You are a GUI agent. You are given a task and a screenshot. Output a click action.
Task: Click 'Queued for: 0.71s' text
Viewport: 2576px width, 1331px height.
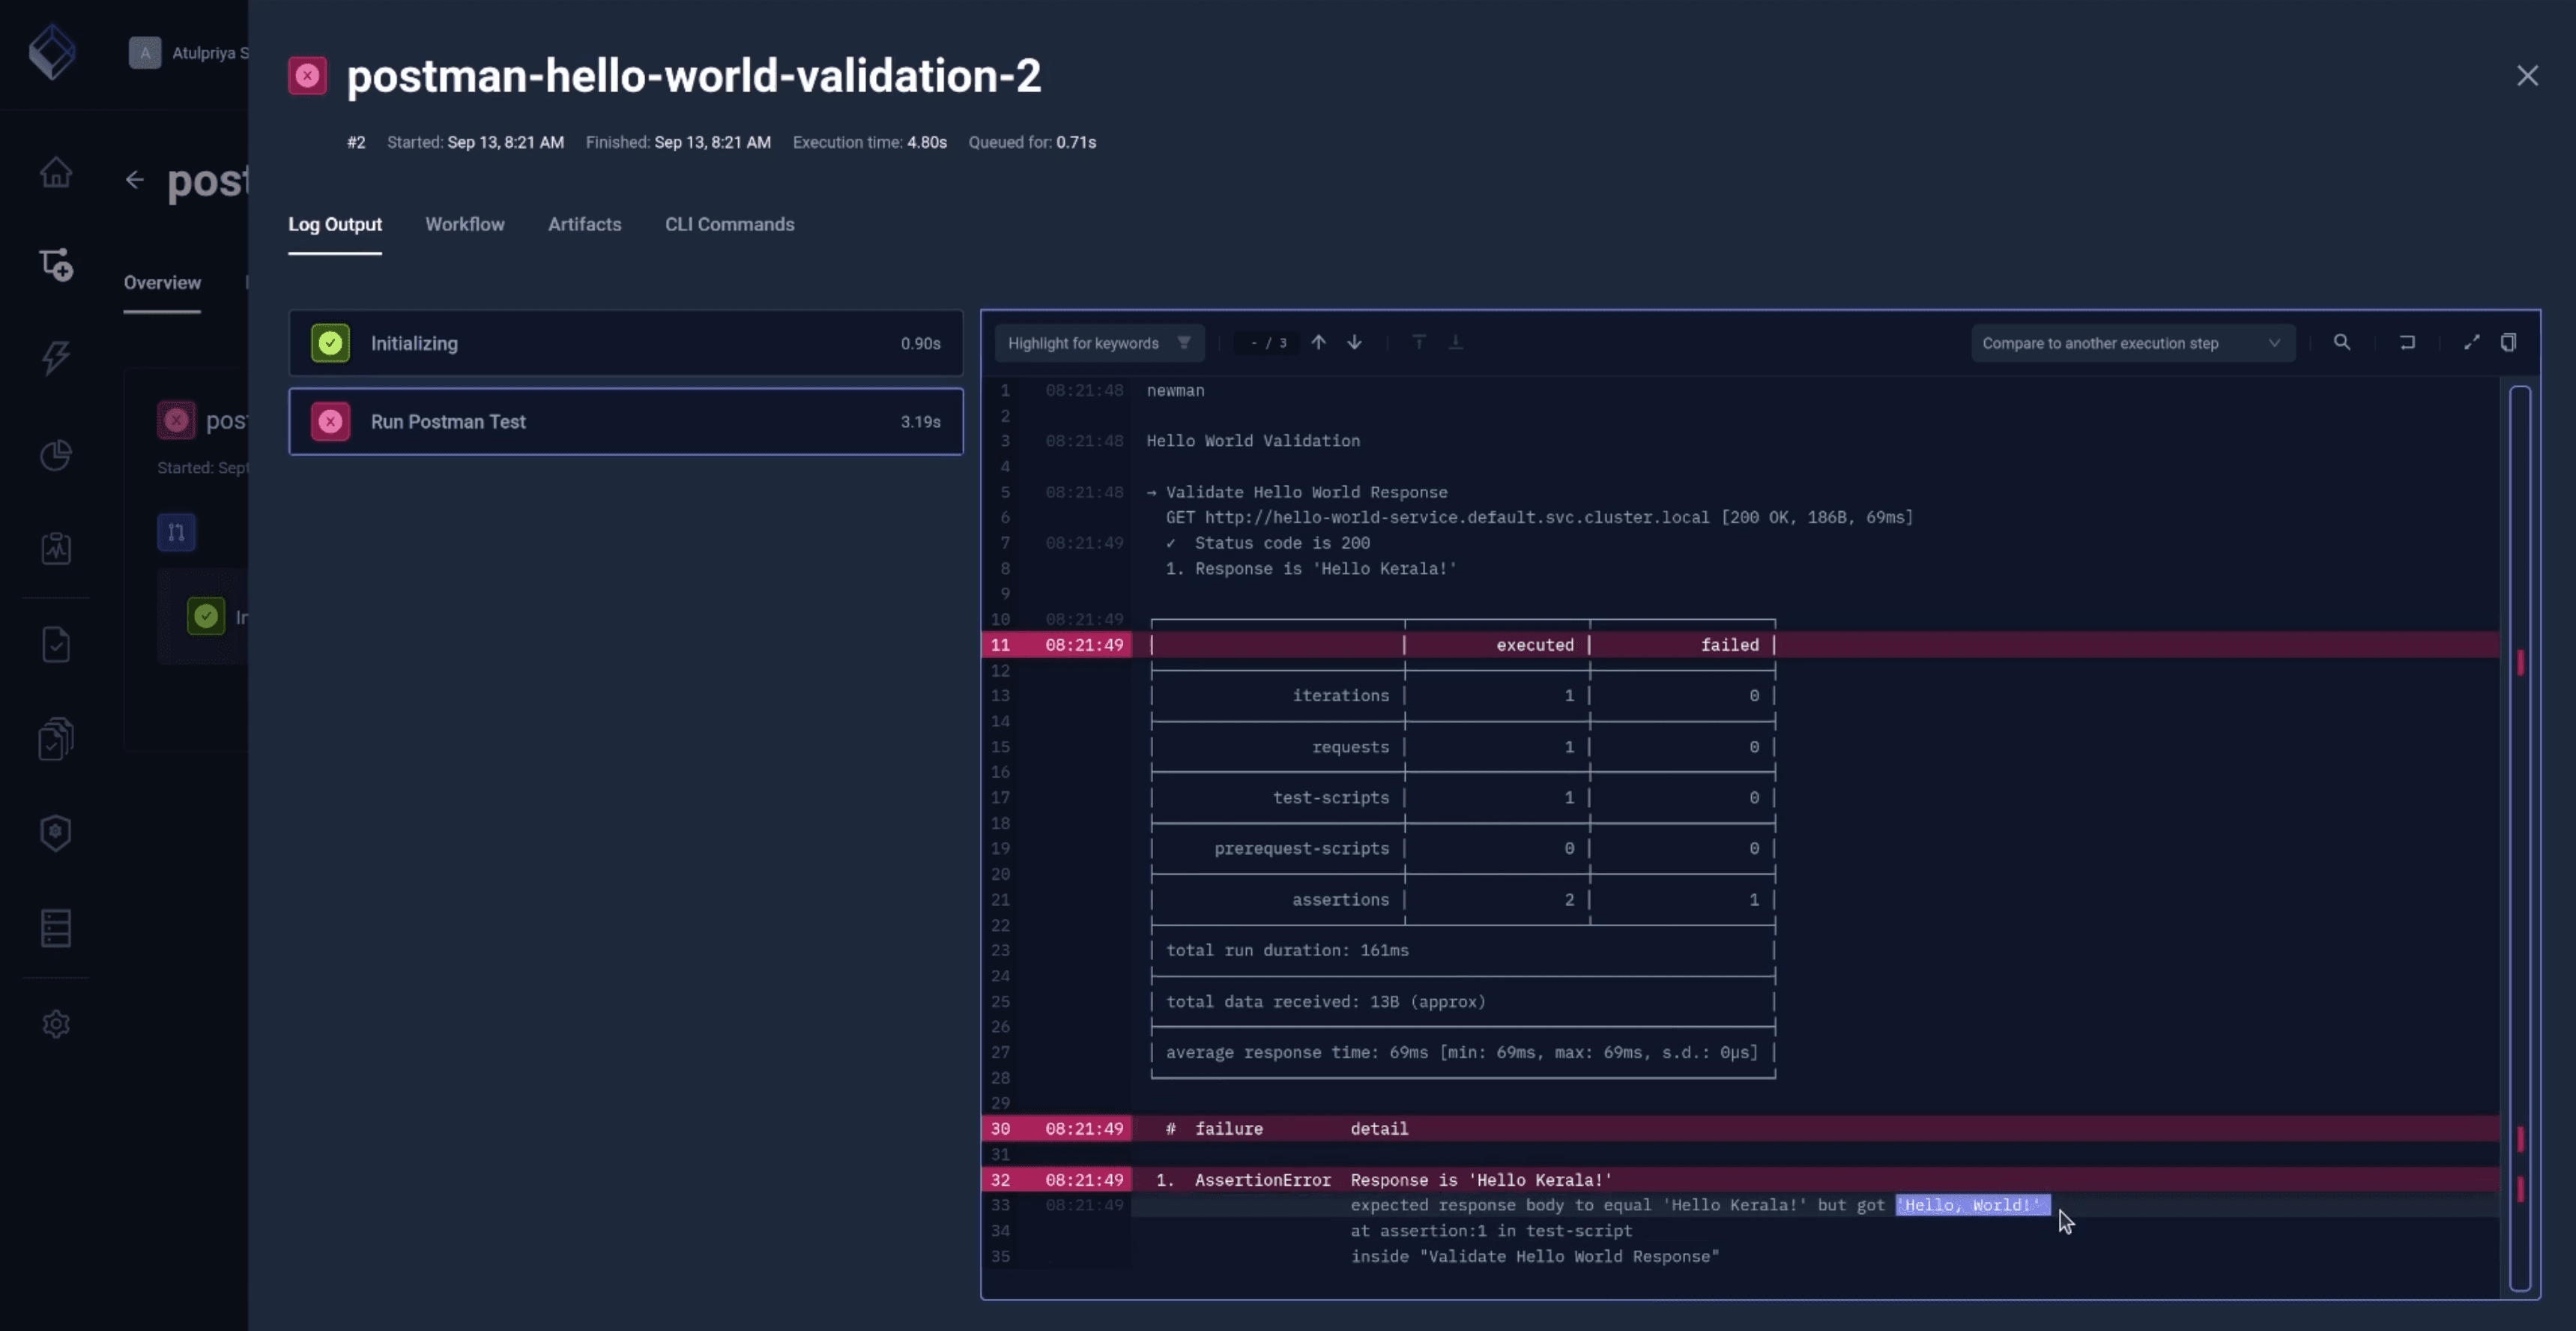pos(1032,142)
